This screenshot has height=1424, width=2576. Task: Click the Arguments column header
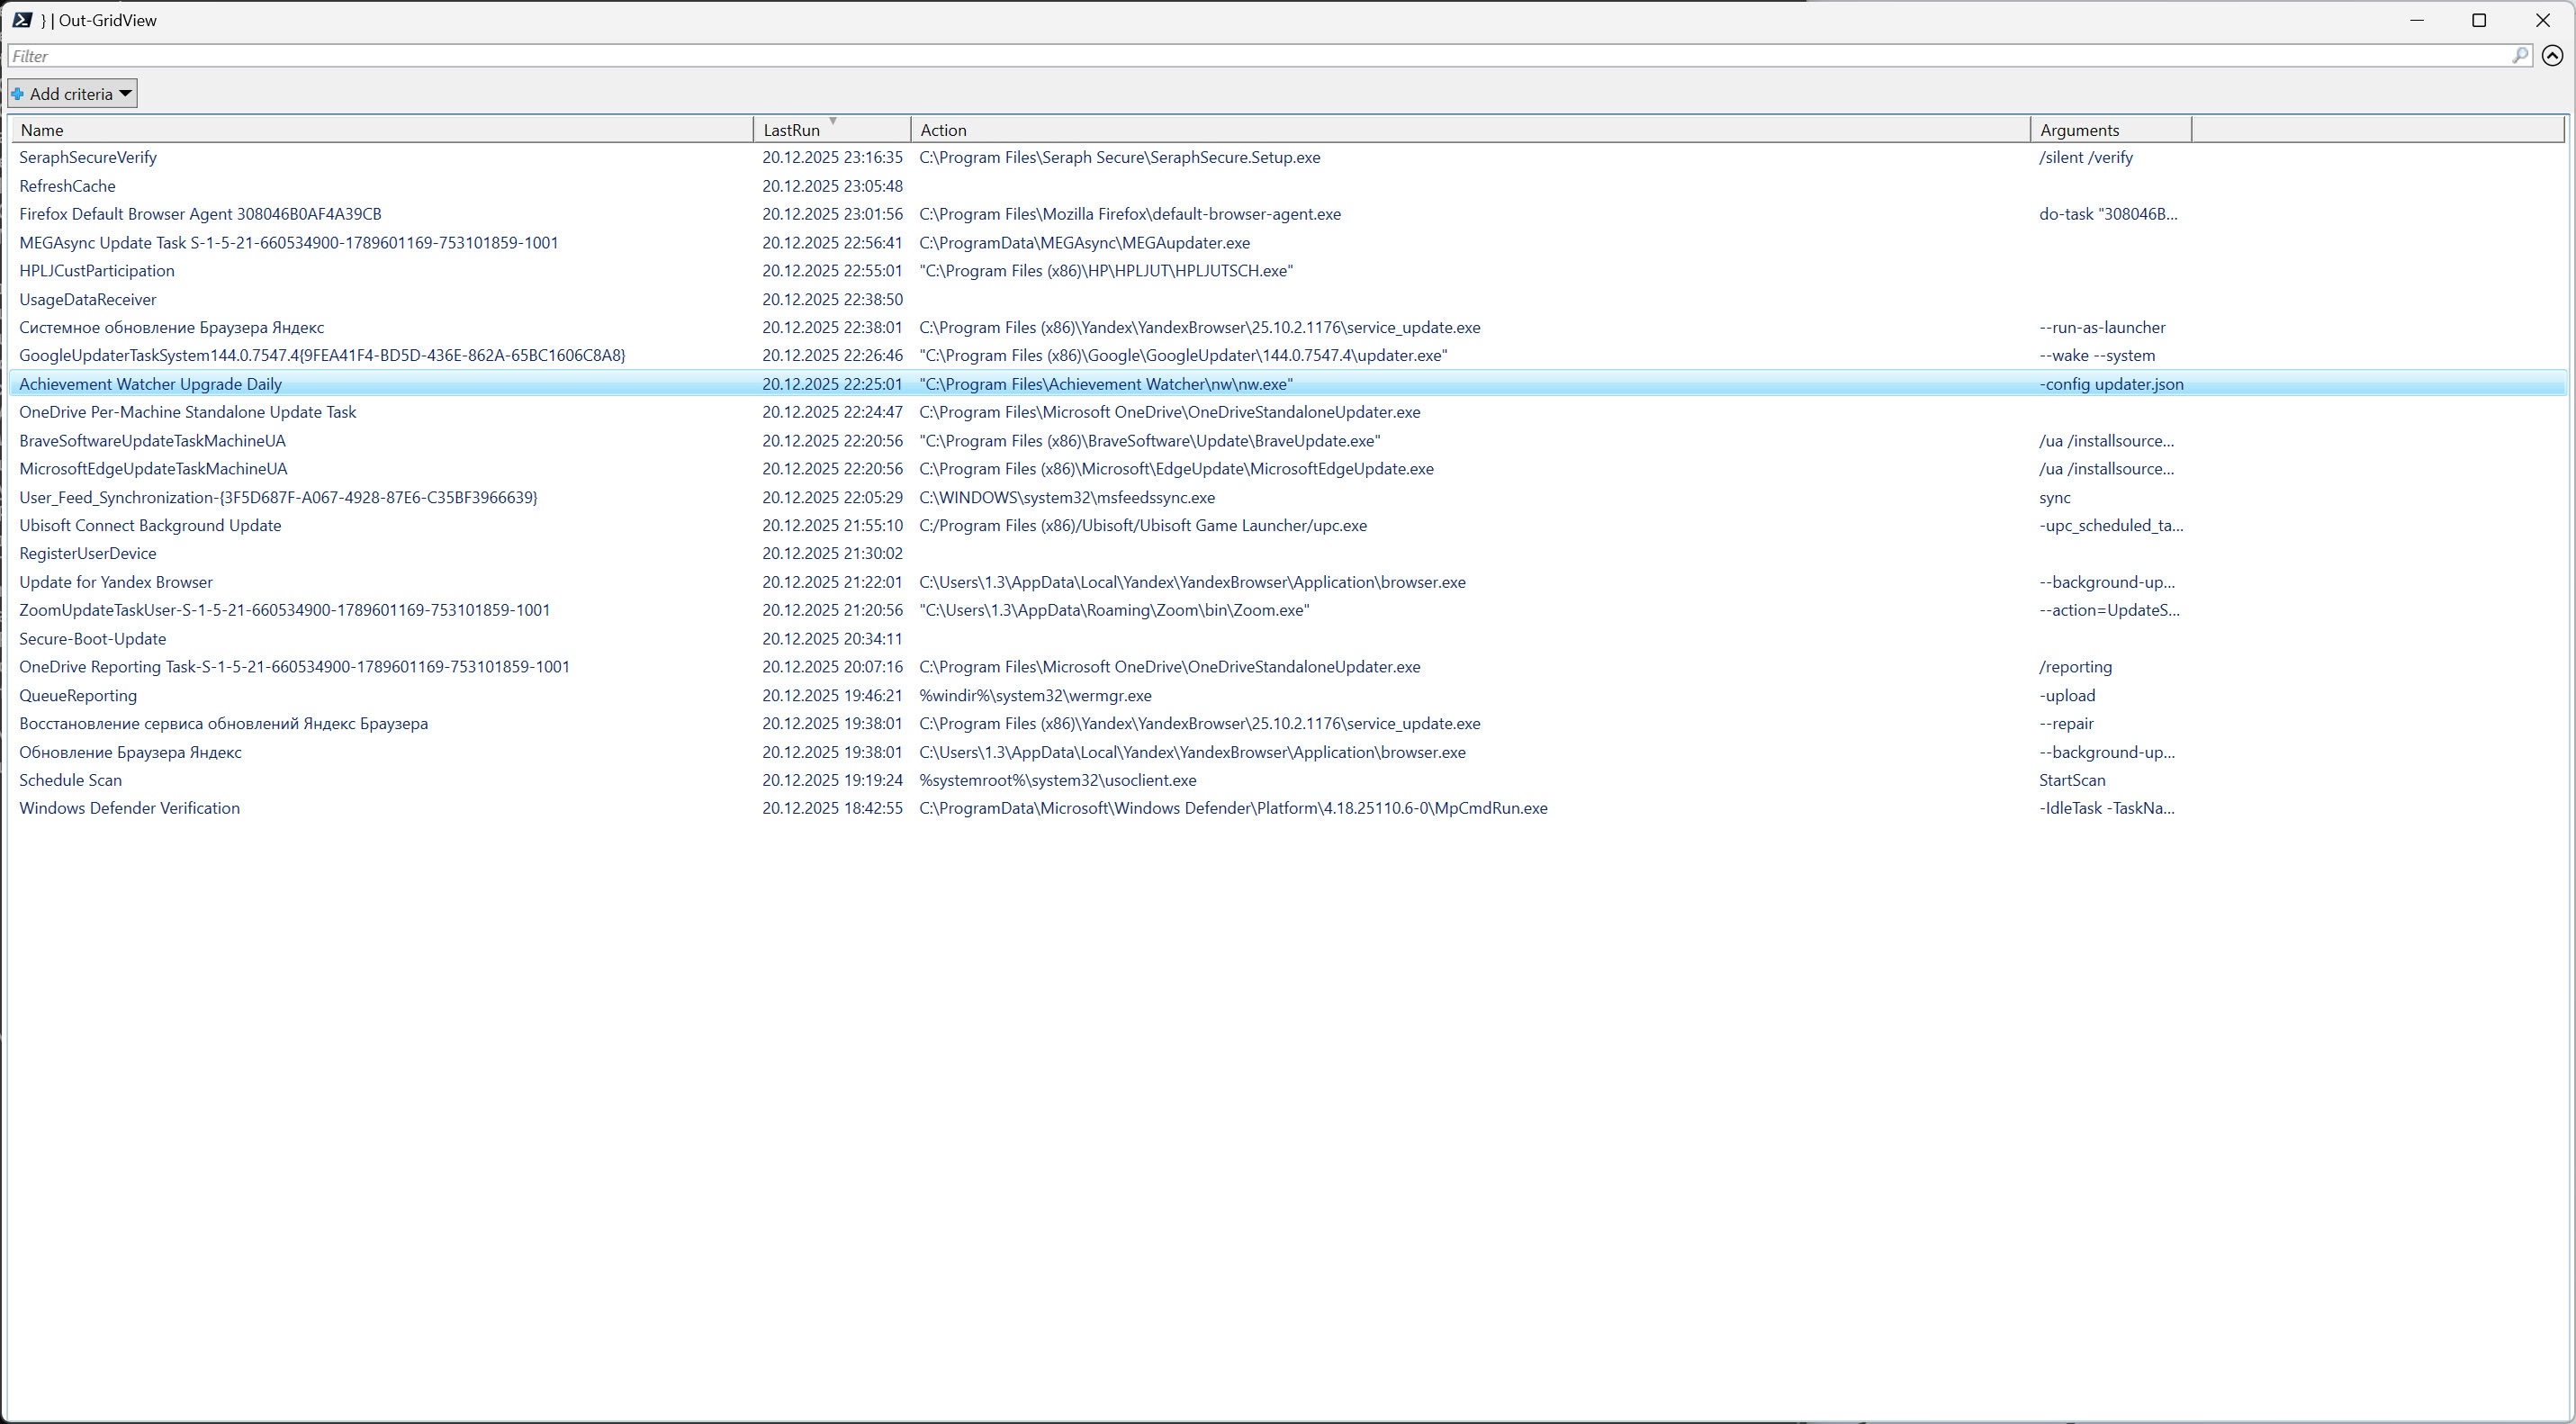(x=2079, y=130)
